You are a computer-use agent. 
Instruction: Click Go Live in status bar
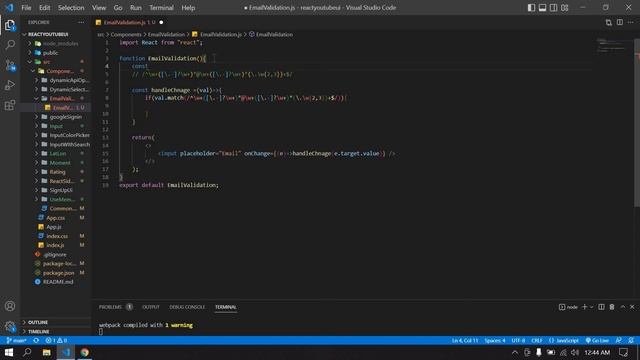(597, 340)
